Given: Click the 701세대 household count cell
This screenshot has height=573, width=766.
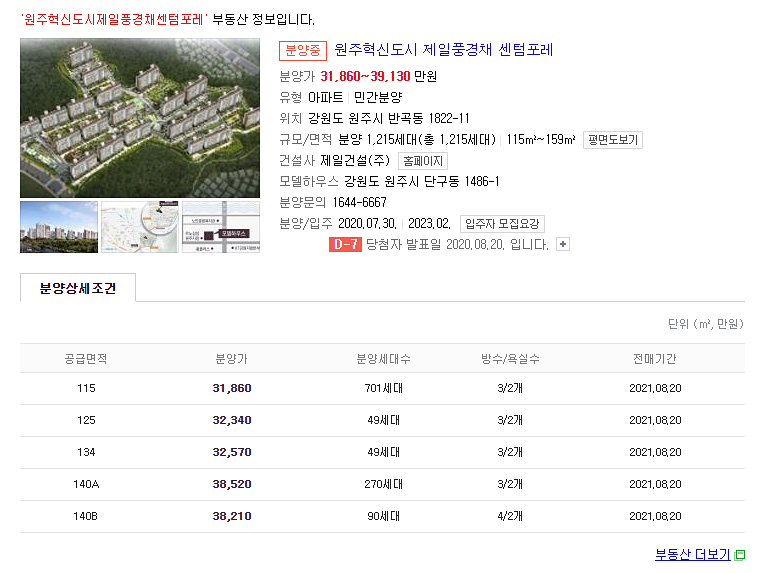Looking at the screenshot, I should point(383,388).
